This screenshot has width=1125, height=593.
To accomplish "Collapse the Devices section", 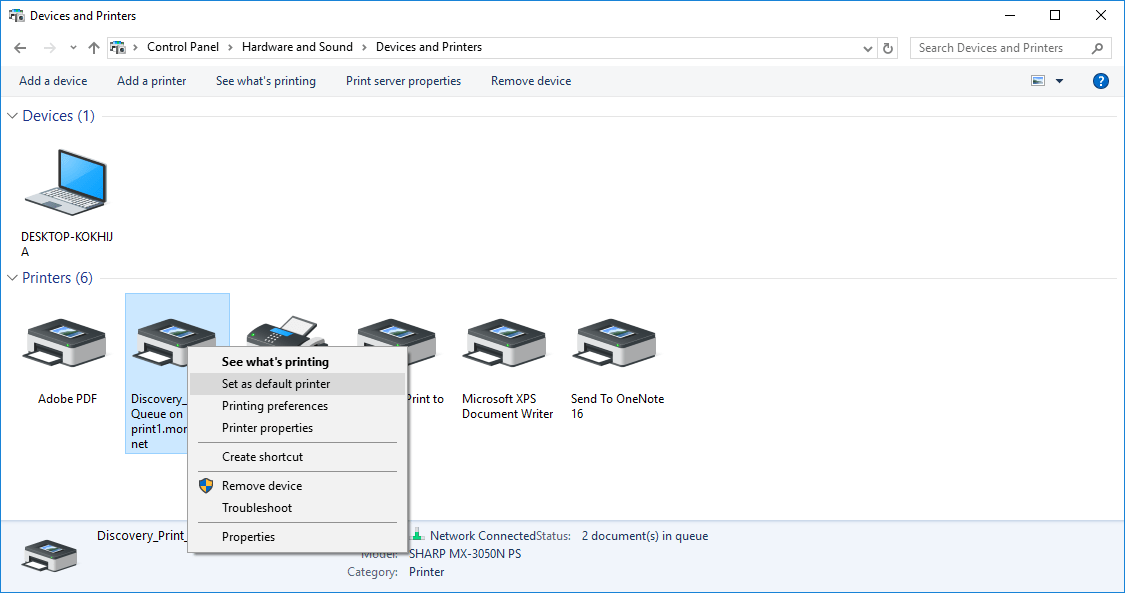I will tap(10, 115).
